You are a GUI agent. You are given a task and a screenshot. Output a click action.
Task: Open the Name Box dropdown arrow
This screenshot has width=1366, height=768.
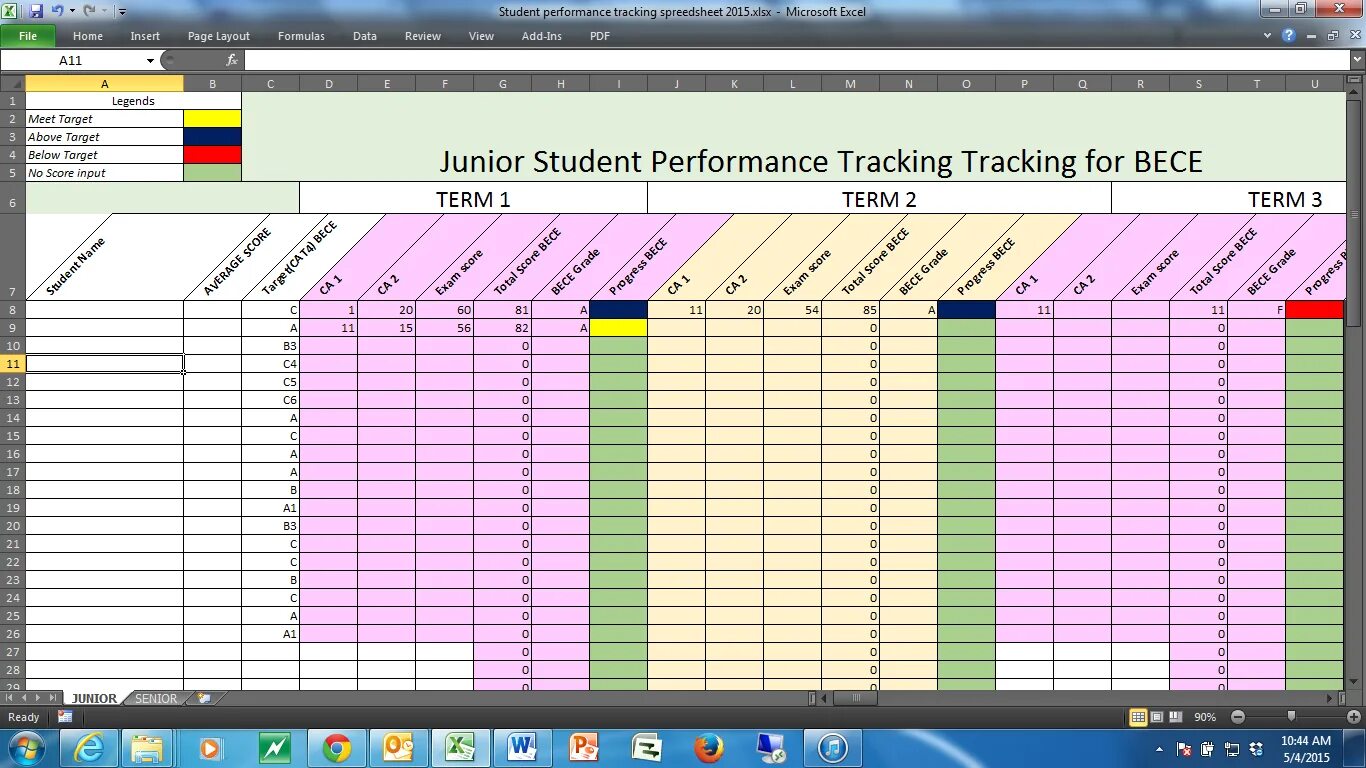tap(150, 61)
